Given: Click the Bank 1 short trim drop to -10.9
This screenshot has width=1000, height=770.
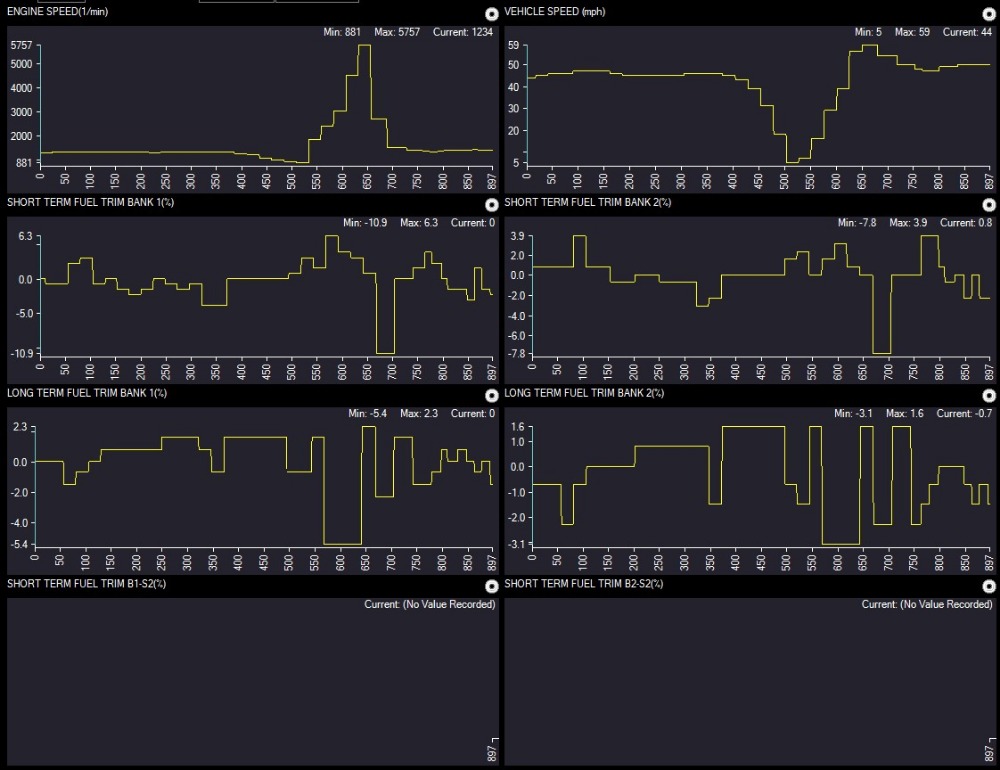Looking at the screenshot, I should [385, 353].
